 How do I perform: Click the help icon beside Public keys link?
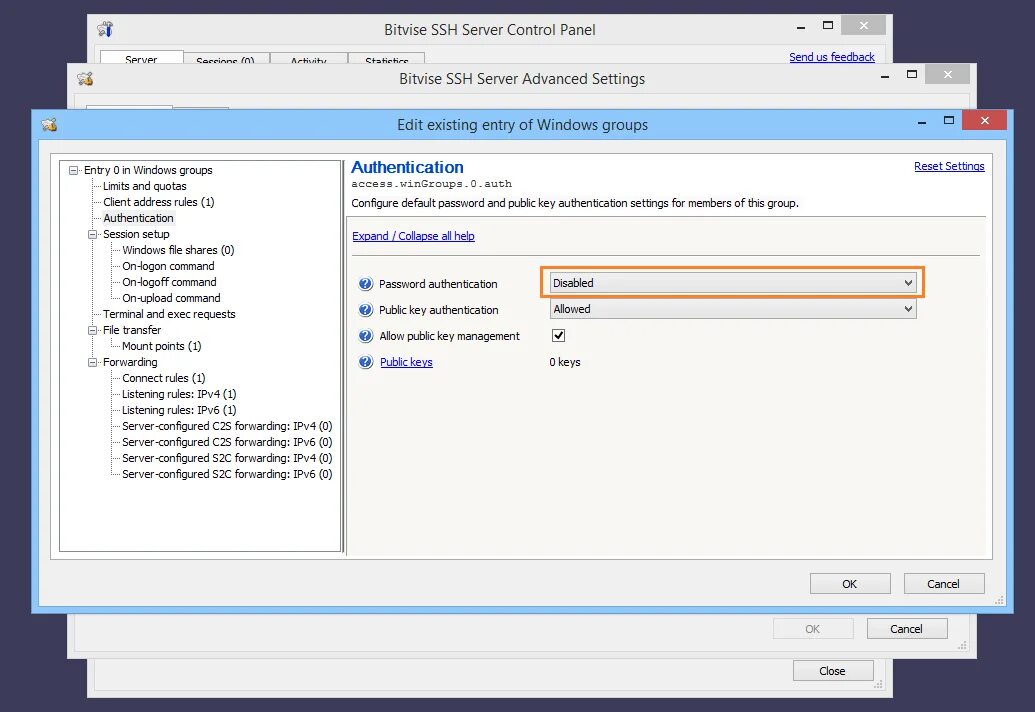pos(366,362)
